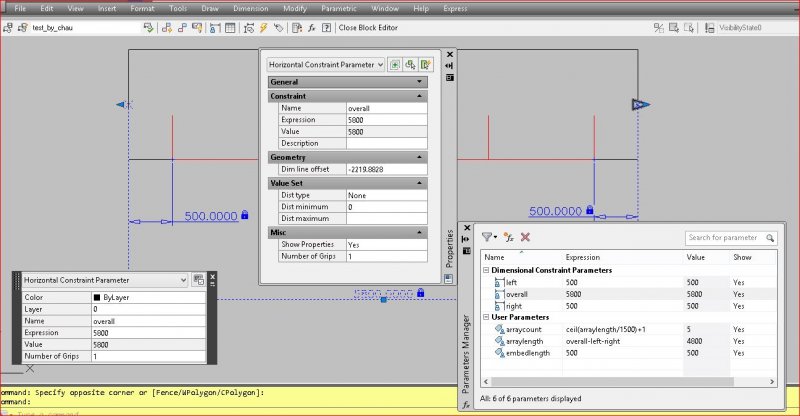Click the lock icon beside left 500.0000 dimension
The height and width of the screenshot is (416, 800).
245,215
